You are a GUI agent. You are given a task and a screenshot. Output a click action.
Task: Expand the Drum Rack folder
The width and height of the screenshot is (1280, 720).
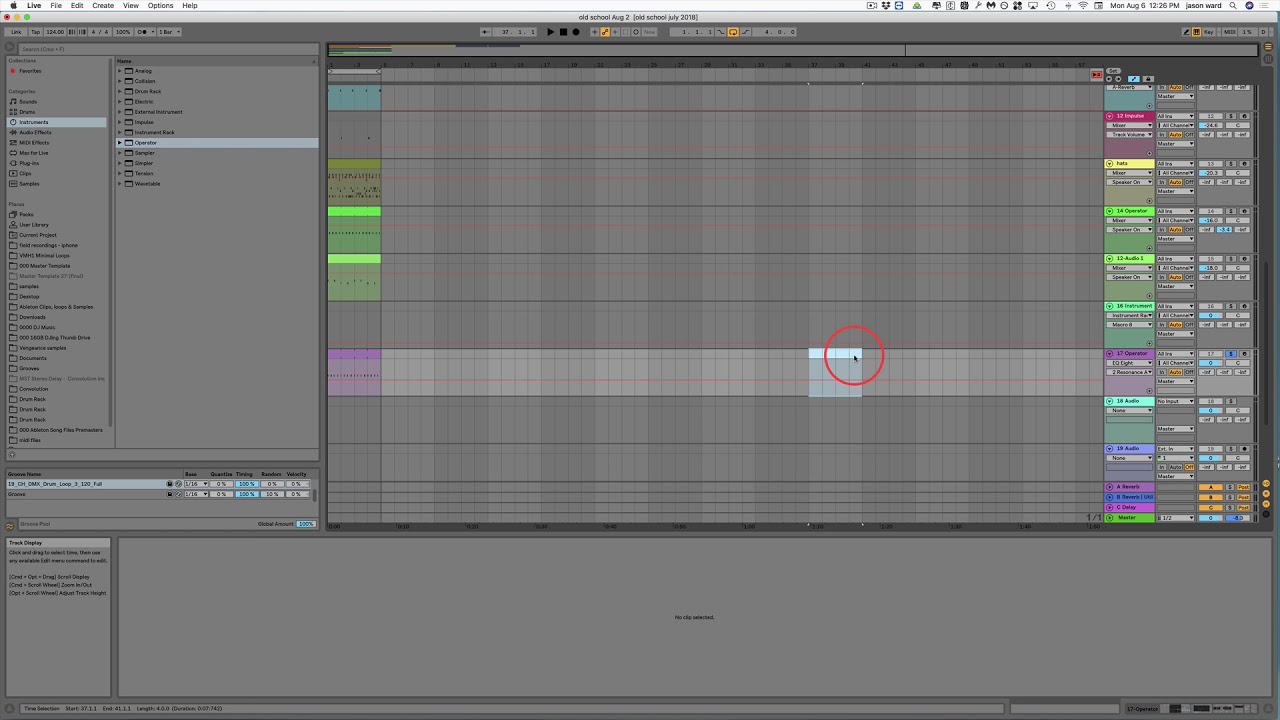119,91
